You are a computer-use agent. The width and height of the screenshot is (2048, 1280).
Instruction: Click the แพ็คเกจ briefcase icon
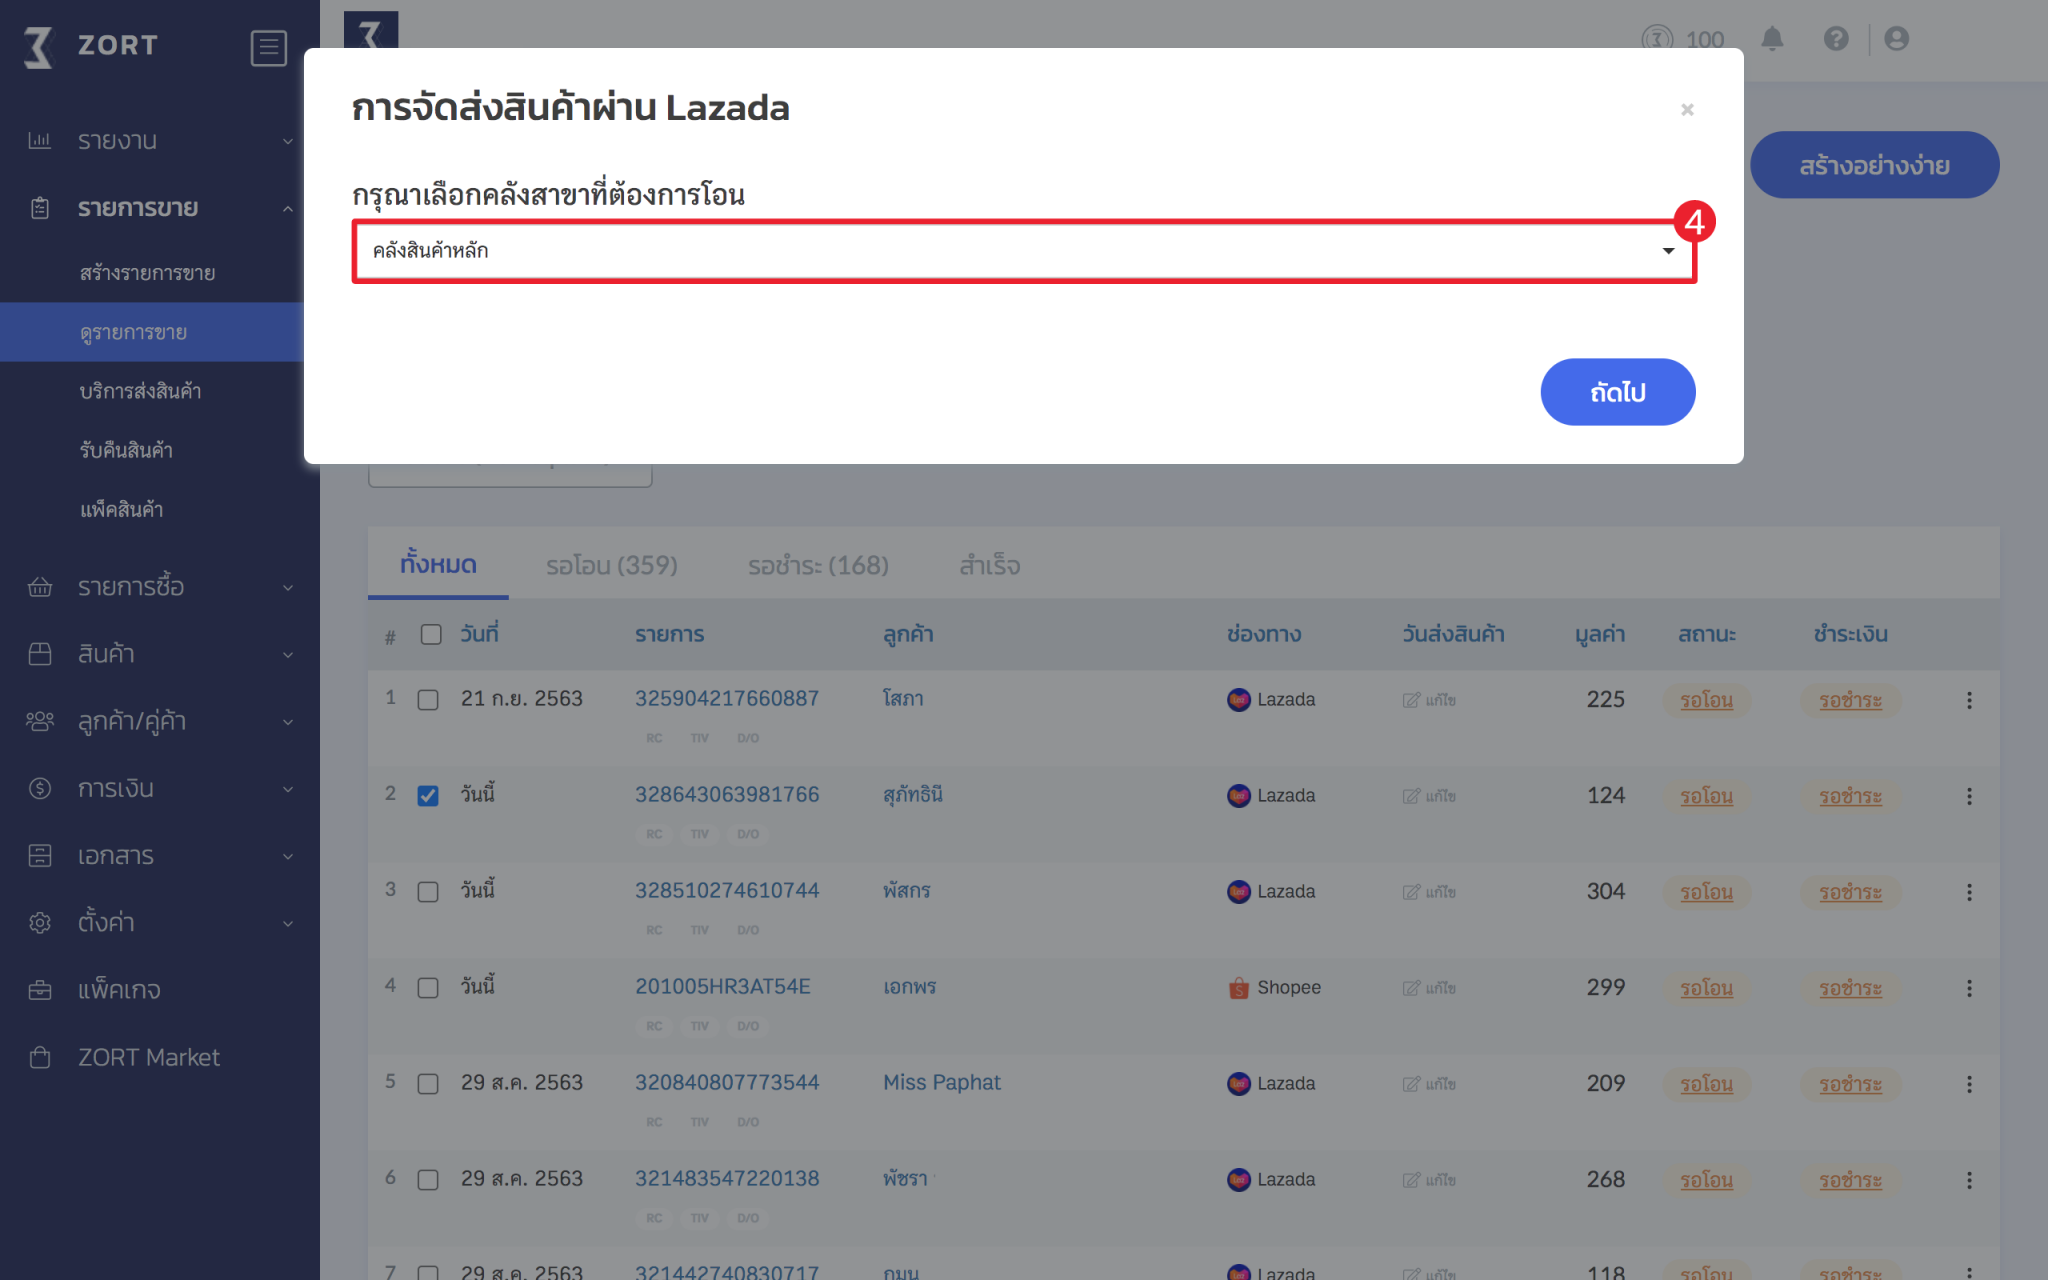[40, 990]
